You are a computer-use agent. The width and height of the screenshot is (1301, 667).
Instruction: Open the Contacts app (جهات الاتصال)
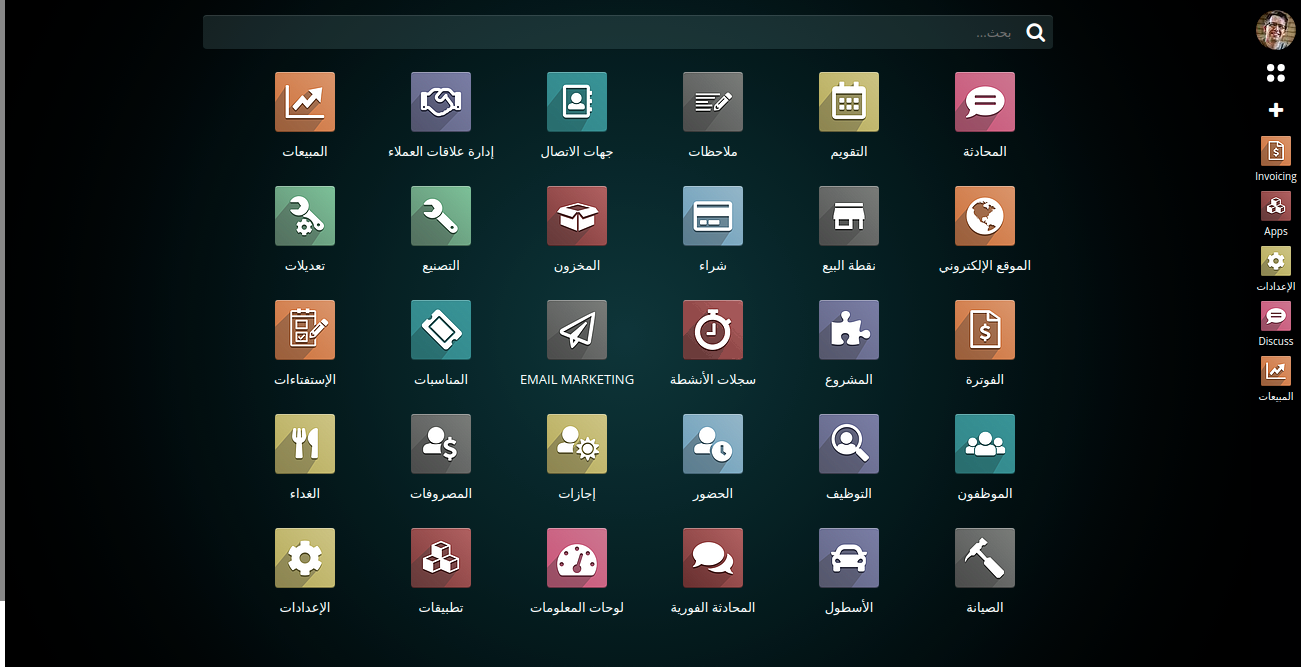[x=576, y=102]
